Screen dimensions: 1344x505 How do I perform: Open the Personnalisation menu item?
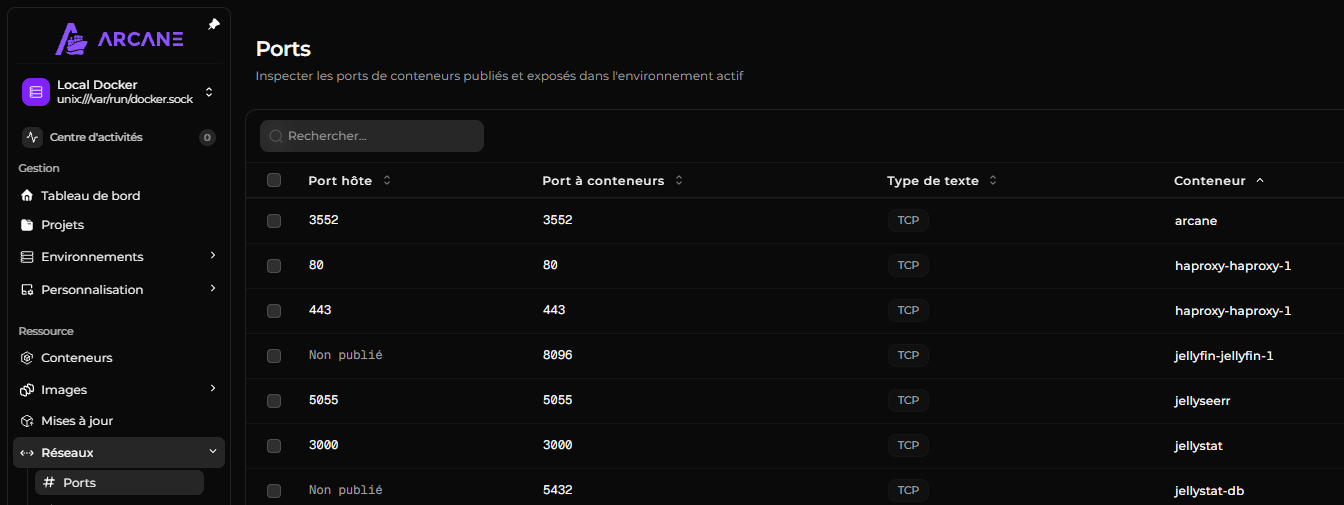[x=119, y=290]
